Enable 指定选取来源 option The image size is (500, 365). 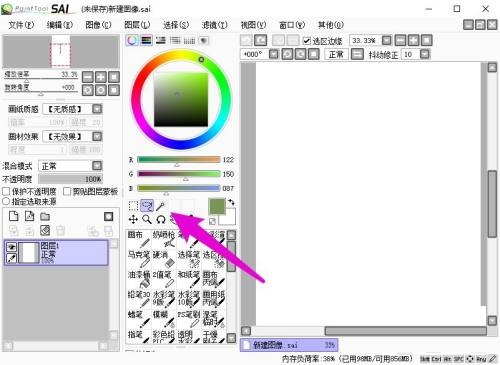[6, 201]
